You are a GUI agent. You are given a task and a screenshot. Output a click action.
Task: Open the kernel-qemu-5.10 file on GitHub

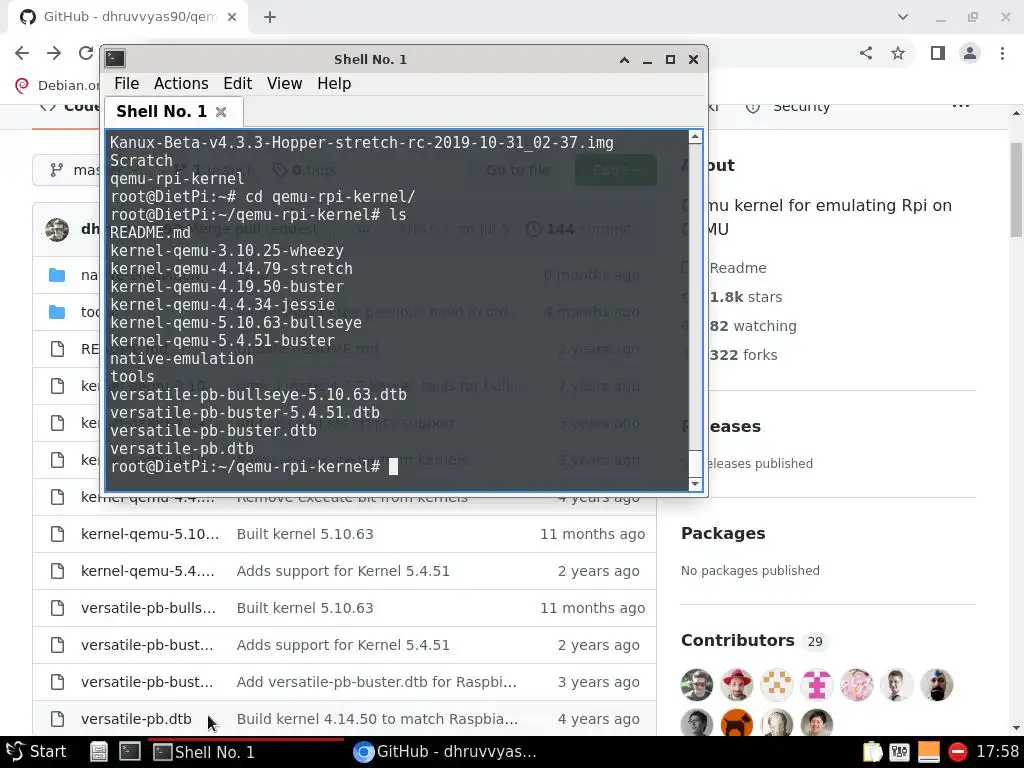click(150, 534)
